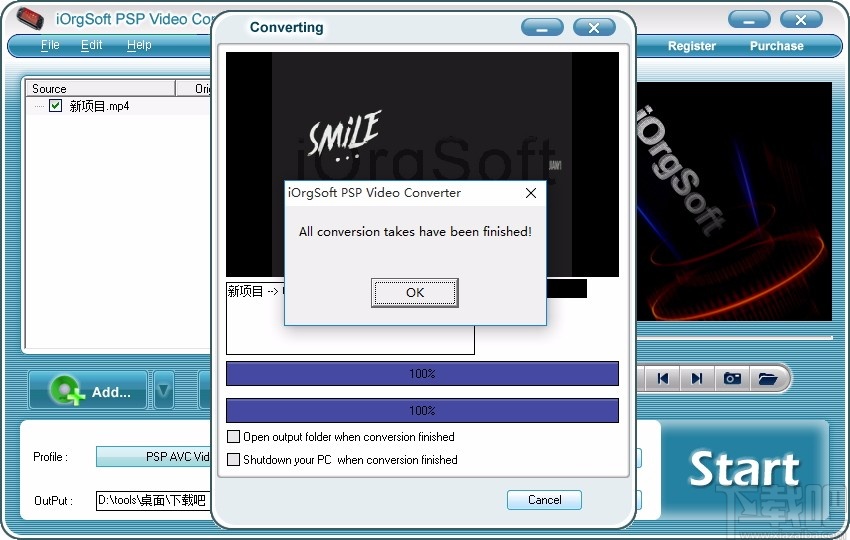Screen dimensions: 850x540
Task: Open the snapshot folder icon
Action: click(x=768, y=378)
